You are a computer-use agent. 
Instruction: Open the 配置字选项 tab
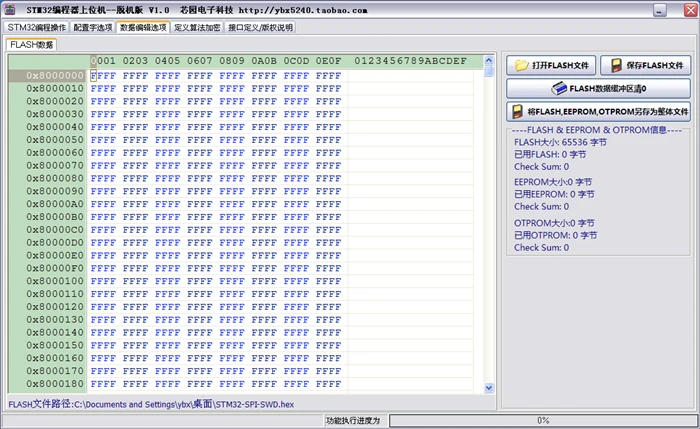[93, 27]
